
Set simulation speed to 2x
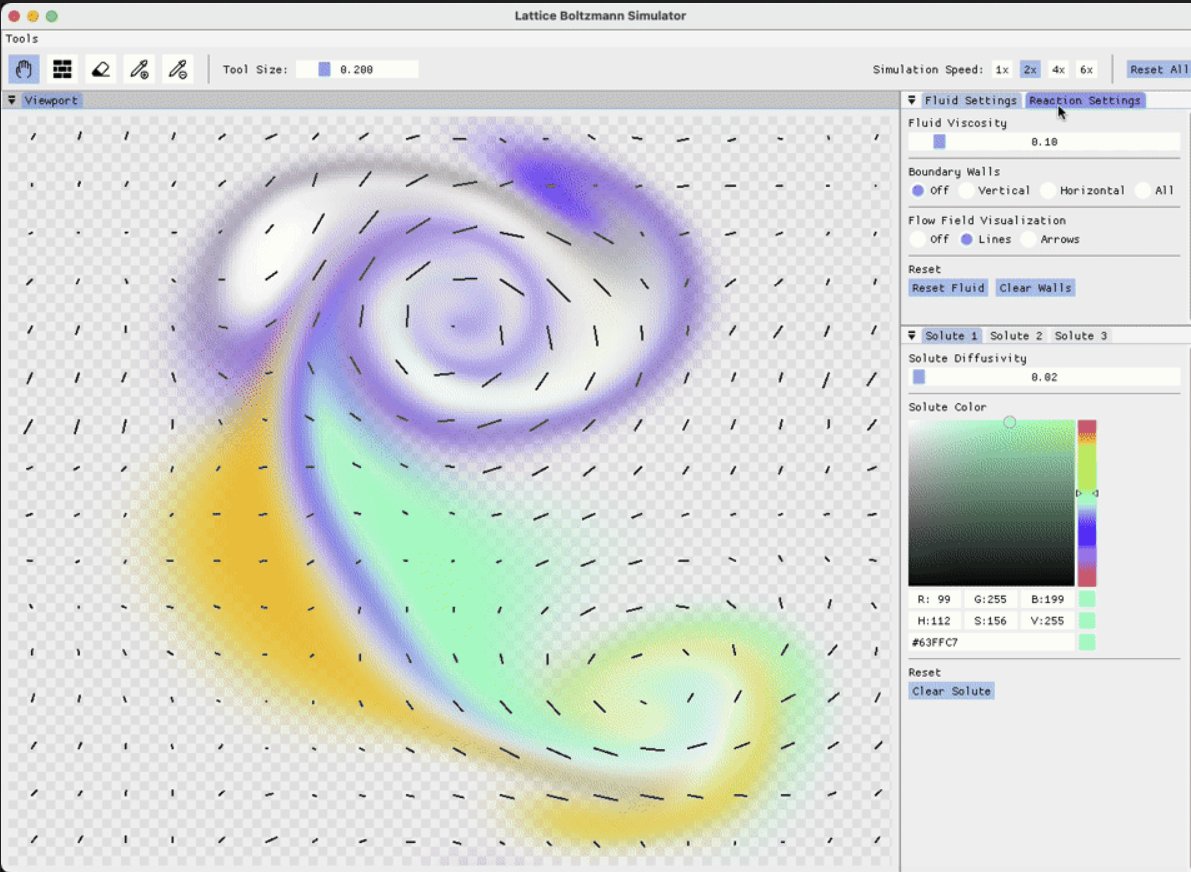(1030, 69)
